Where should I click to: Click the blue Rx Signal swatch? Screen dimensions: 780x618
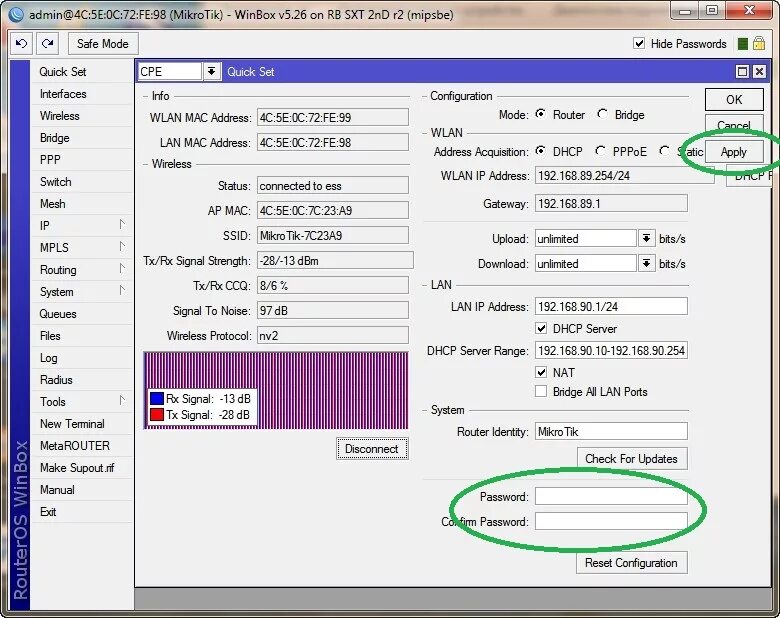[157, 399]
